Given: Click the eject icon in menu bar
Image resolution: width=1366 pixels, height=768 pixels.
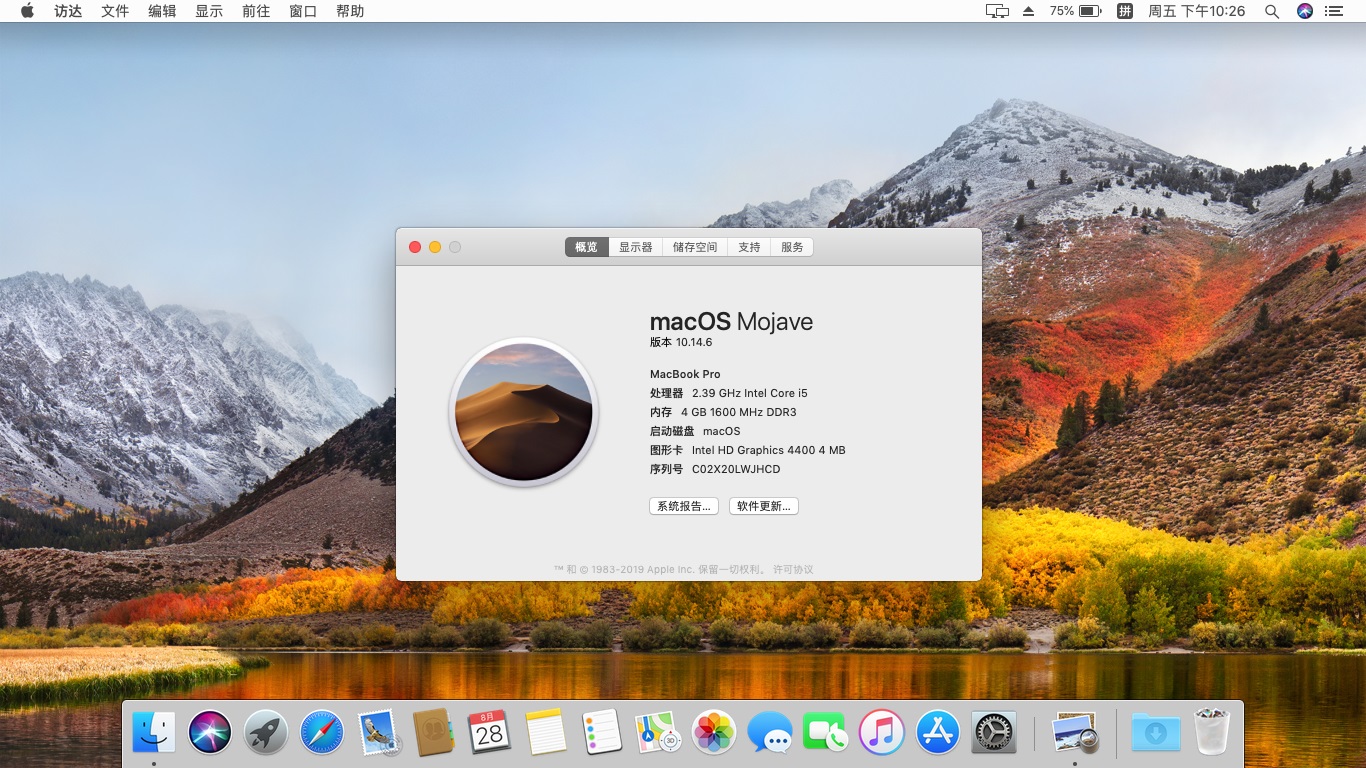Looking at the screenshot, I should (x=1029, y=11).
